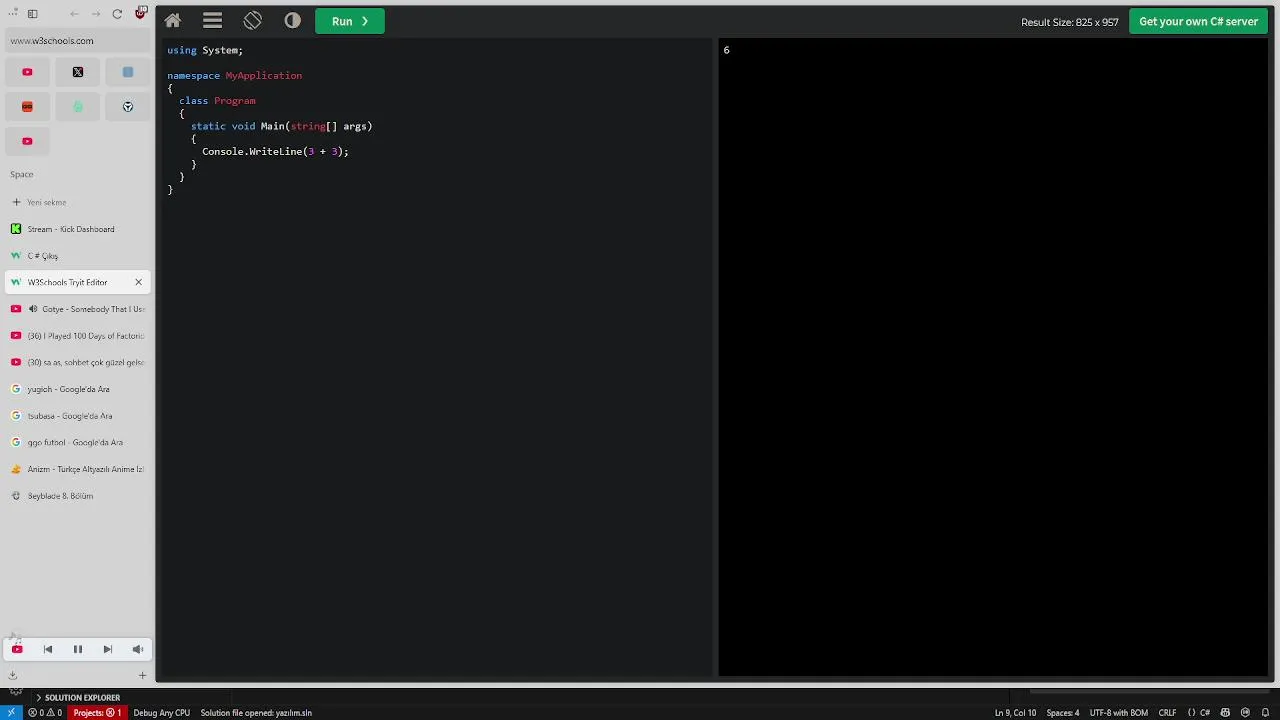Viewport: 1280px width, 720px height.
Task: Click Projects error indicator in status bar
Action: tap(97, 713)
